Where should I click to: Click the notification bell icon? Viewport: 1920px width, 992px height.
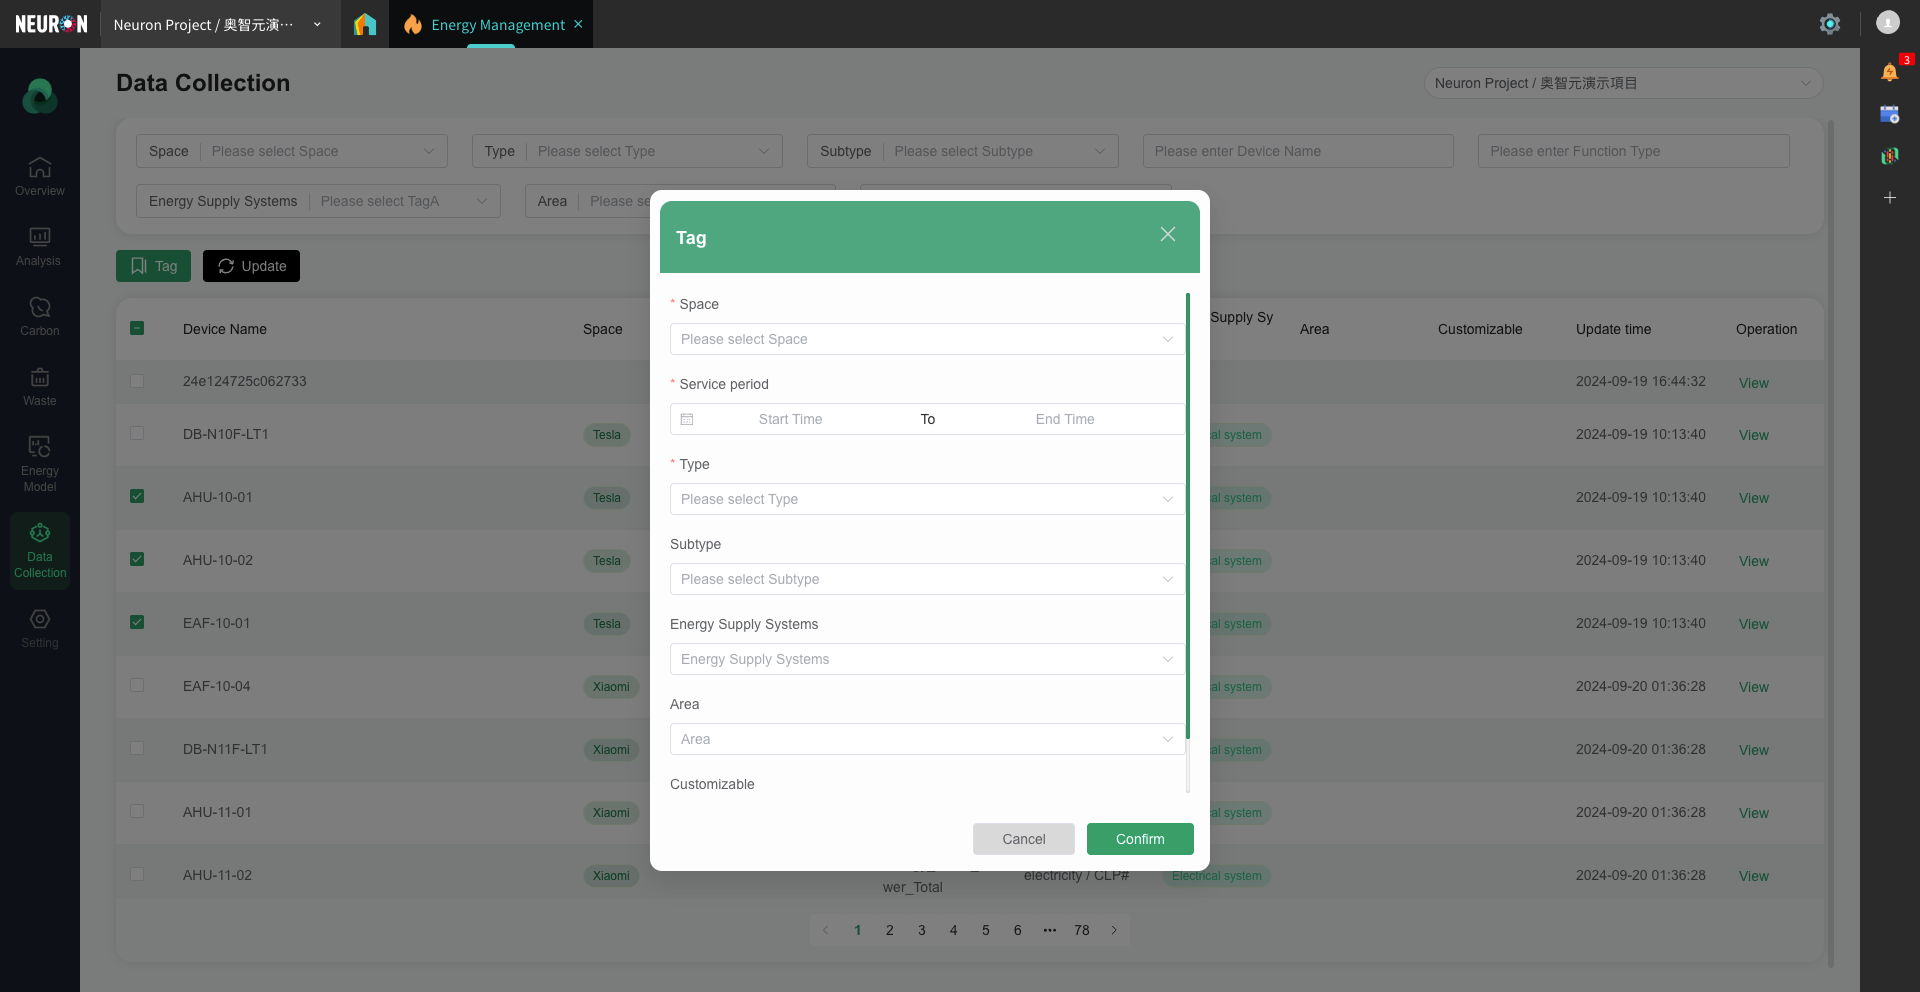1889,72
